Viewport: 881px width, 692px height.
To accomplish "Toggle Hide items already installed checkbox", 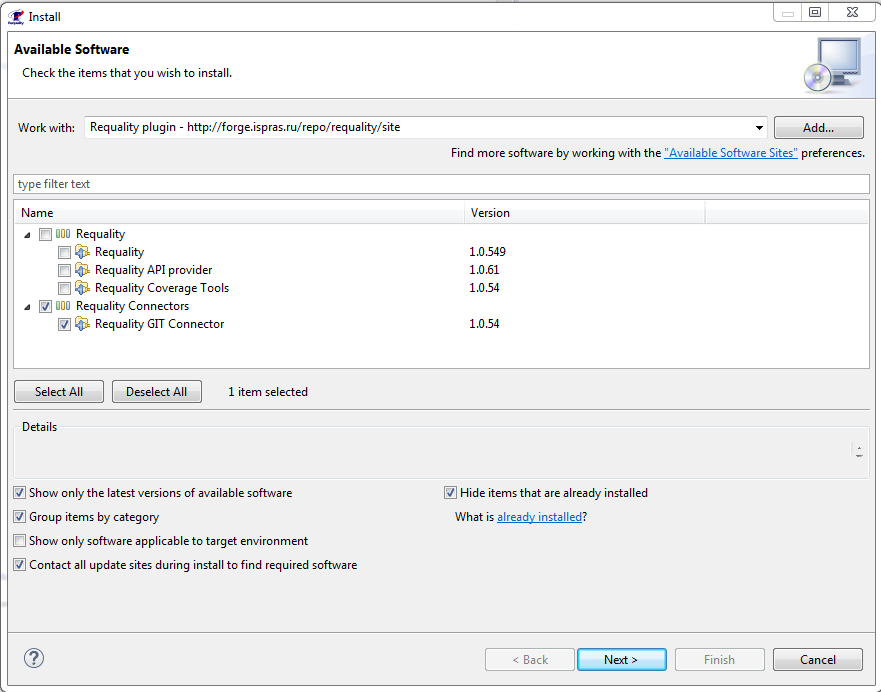I will tap(450, 493).
